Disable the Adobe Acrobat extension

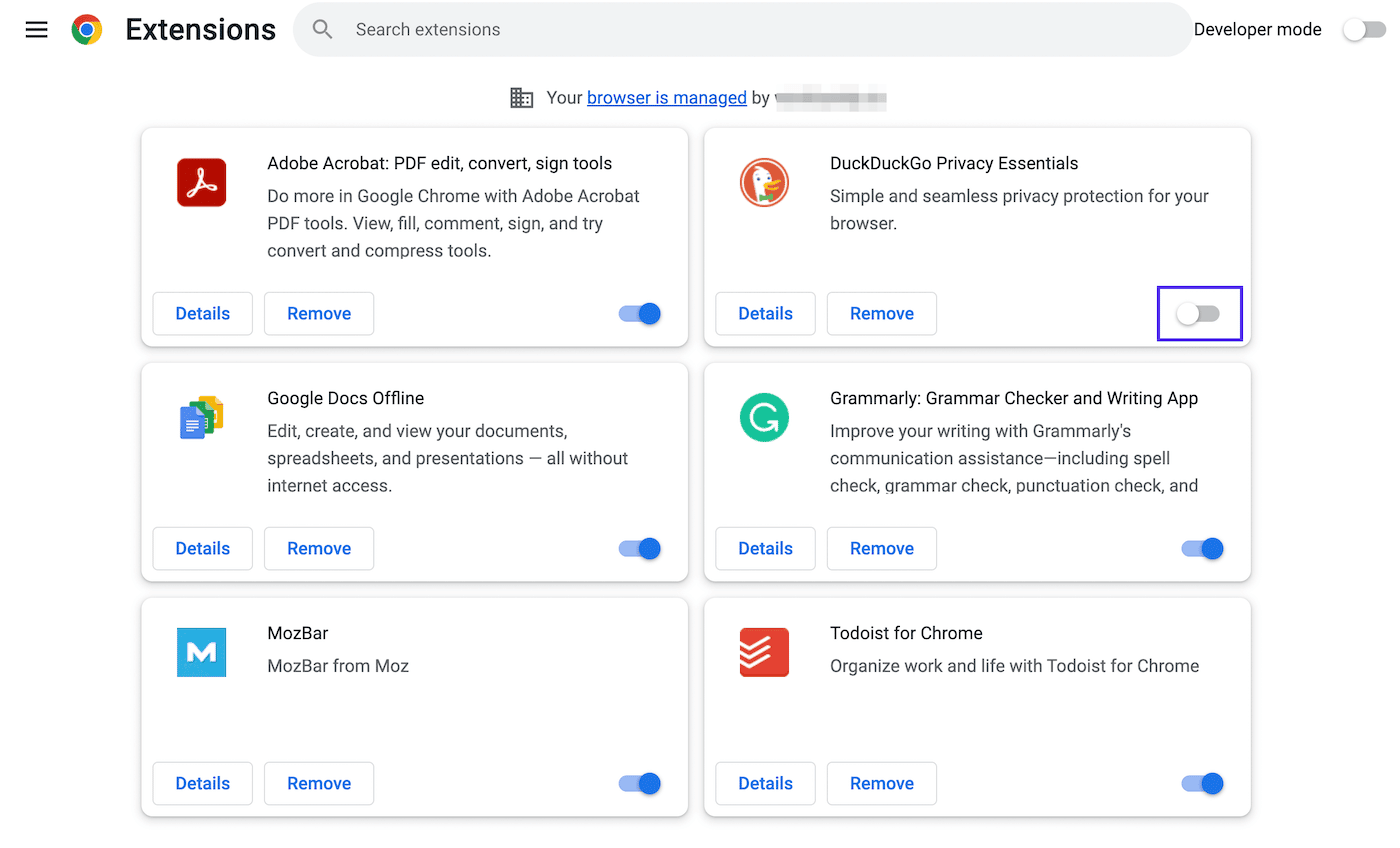tap(638, 313)
